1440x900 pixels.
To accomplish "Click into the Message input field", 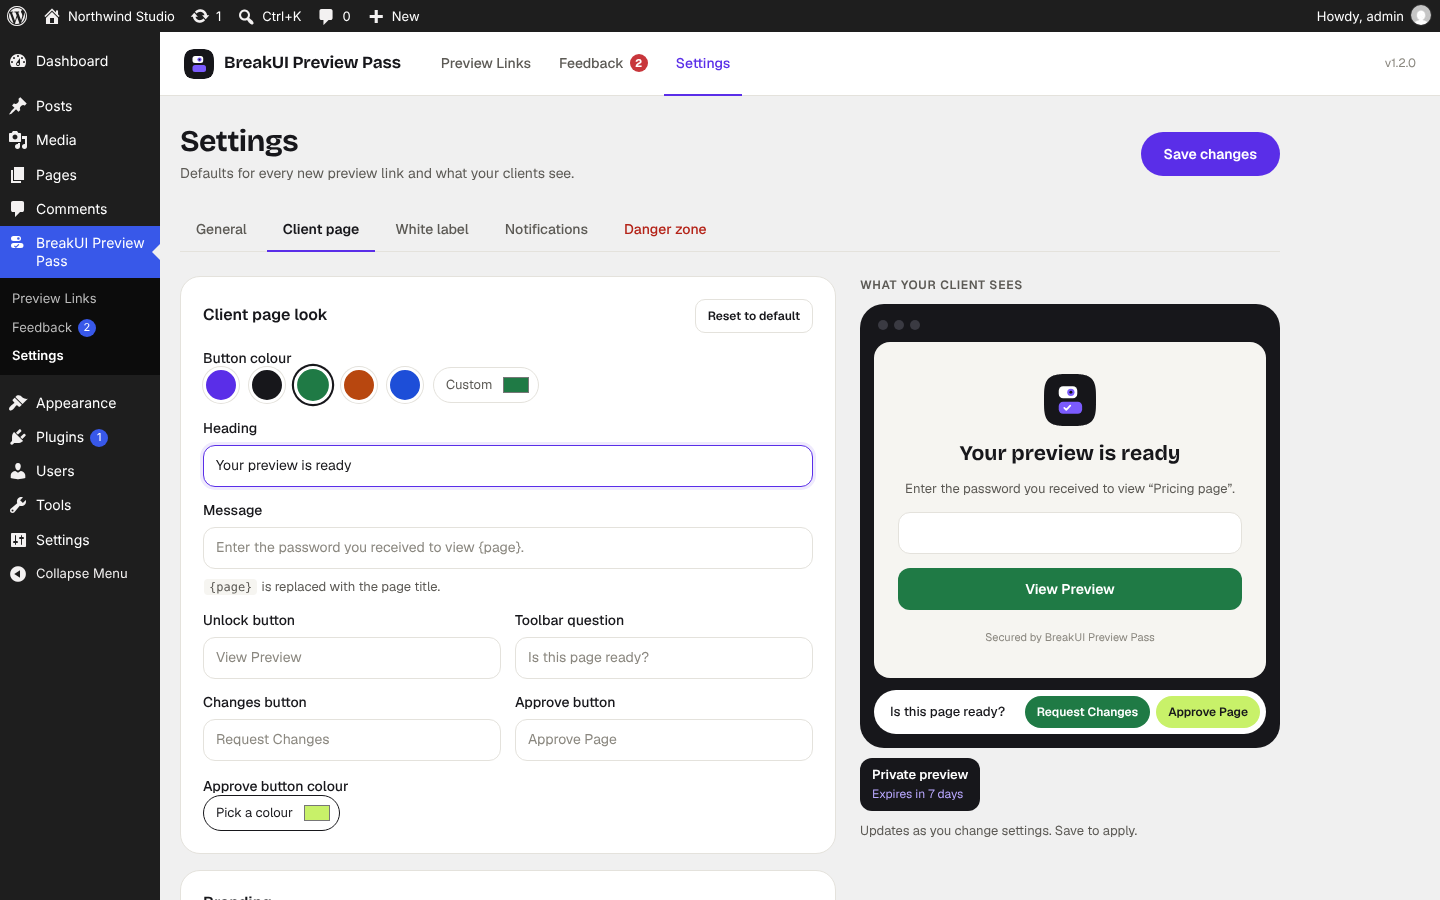I will pyautogui.click(x=508, y=548).
